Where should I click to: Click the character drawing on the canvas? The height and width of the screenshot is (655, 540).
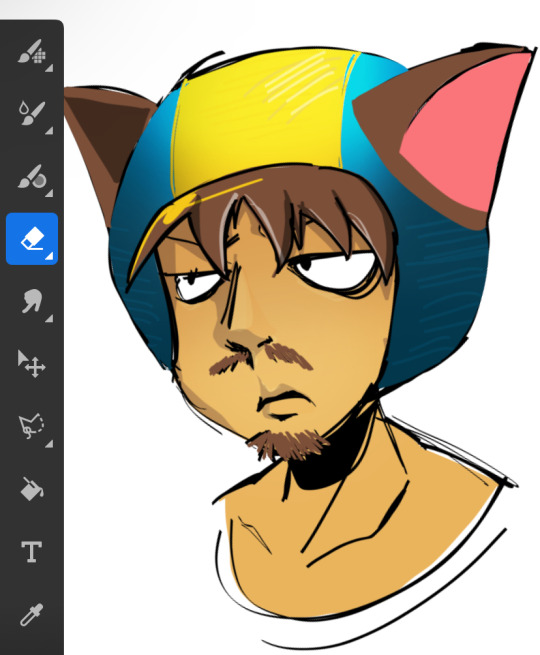click(301, 347)
